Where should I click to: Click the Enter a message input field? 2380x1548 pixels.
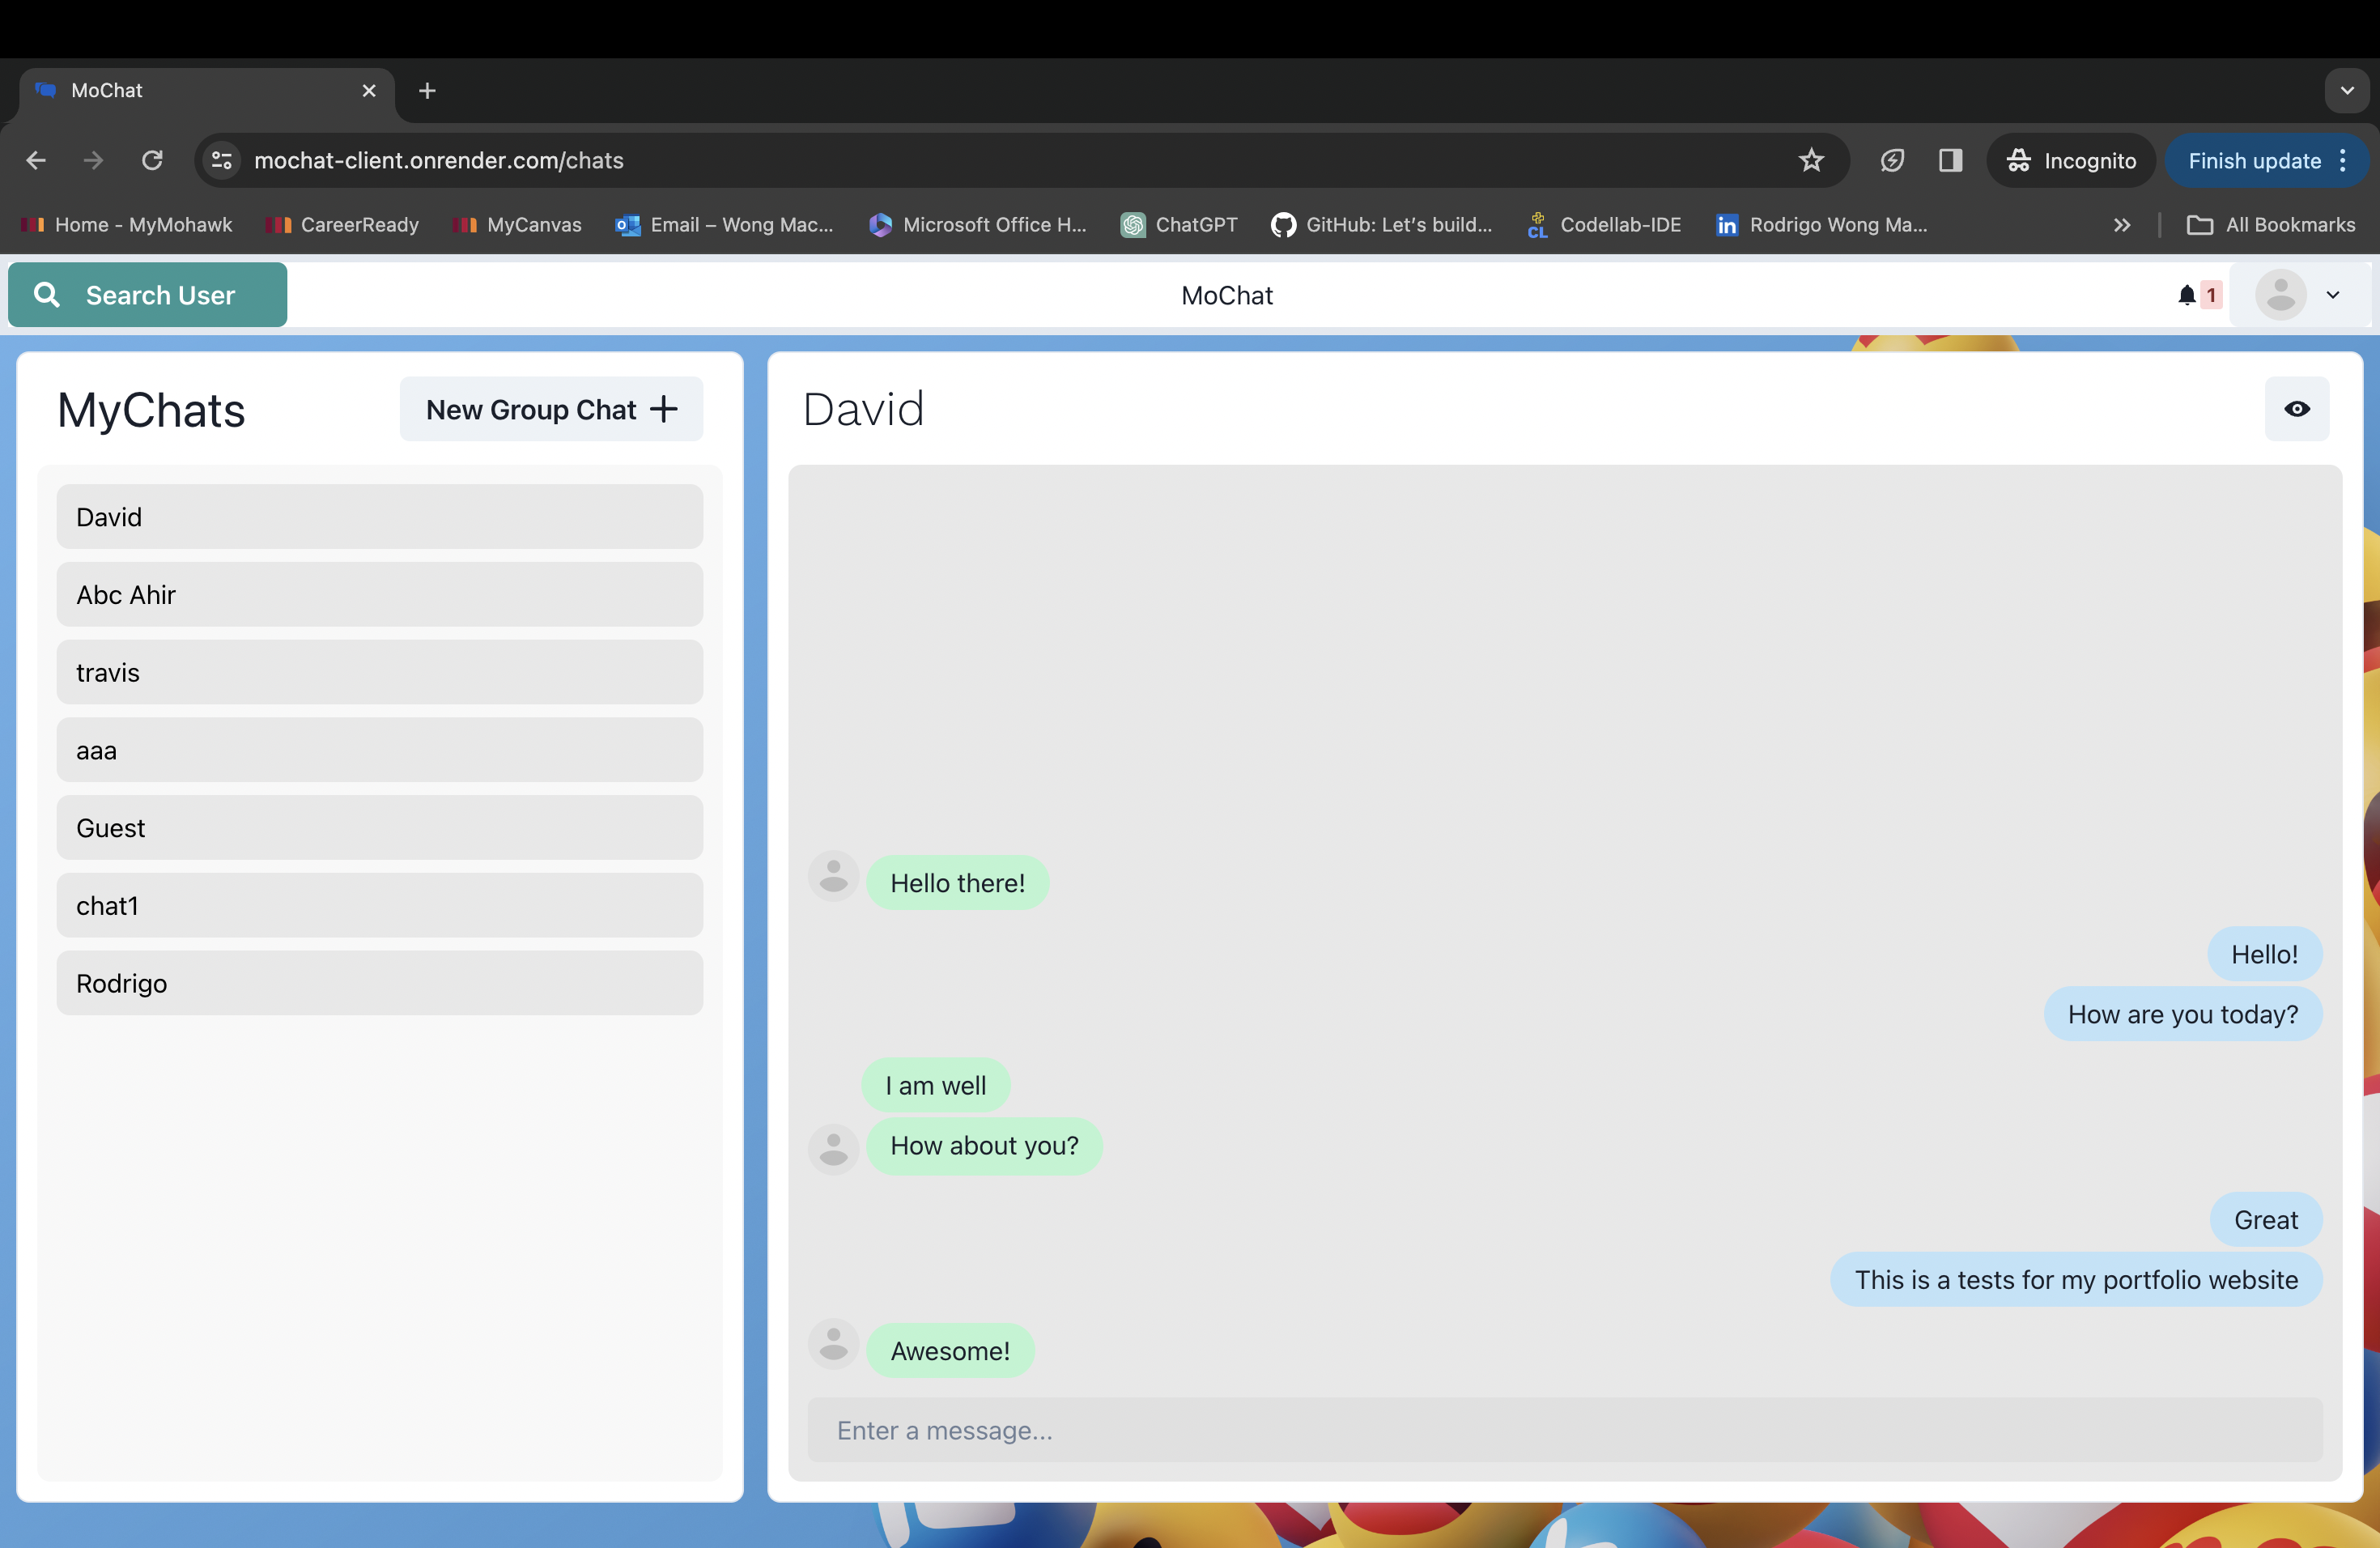(x=1564, y=1430)
